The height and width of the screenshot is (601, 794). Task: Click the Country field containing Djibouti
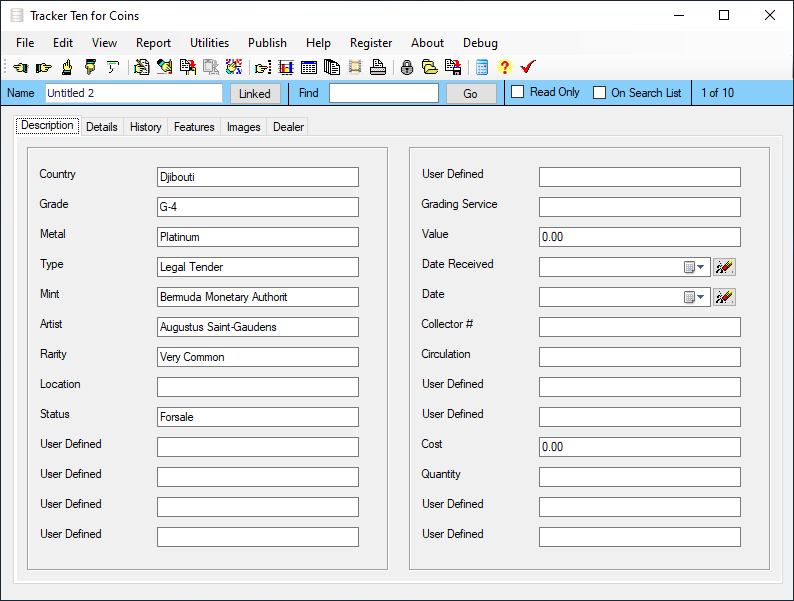pyautogui.click(x=257, y=177)
